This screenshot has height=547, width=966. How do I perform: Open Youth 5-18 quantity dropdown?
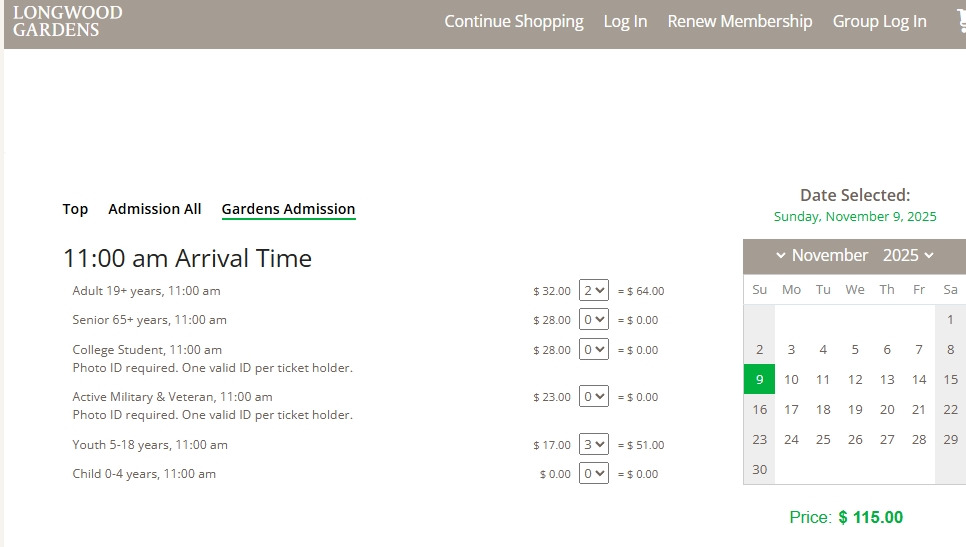594,444
